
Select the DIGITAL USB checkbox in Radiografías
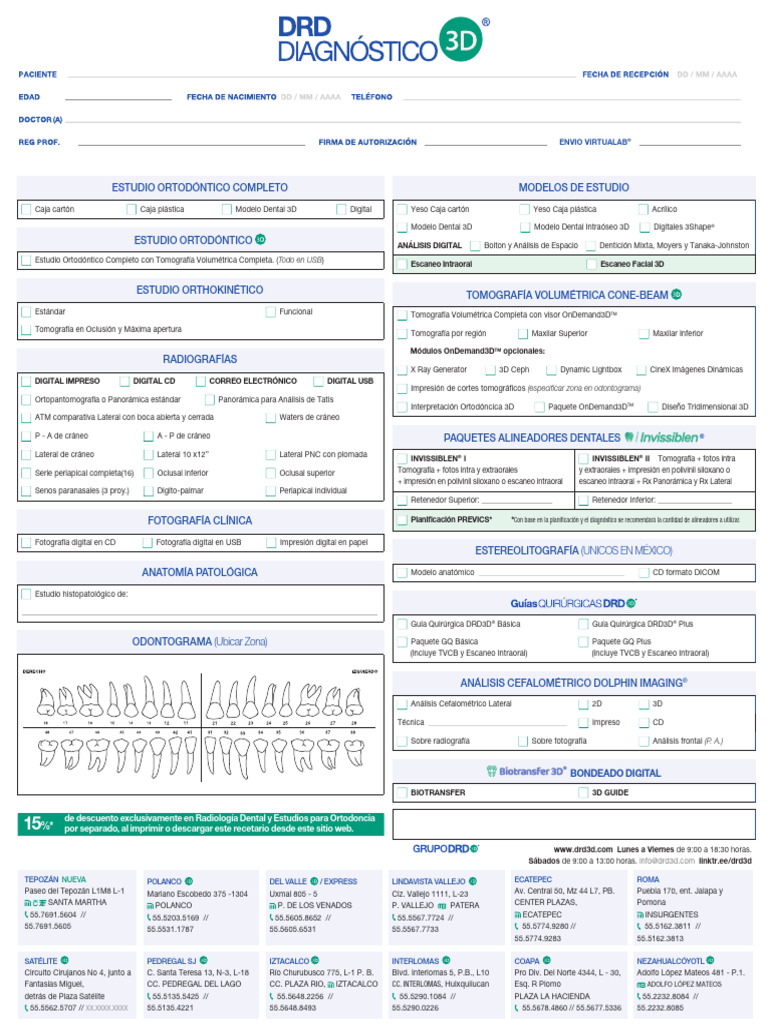point(318,381)
